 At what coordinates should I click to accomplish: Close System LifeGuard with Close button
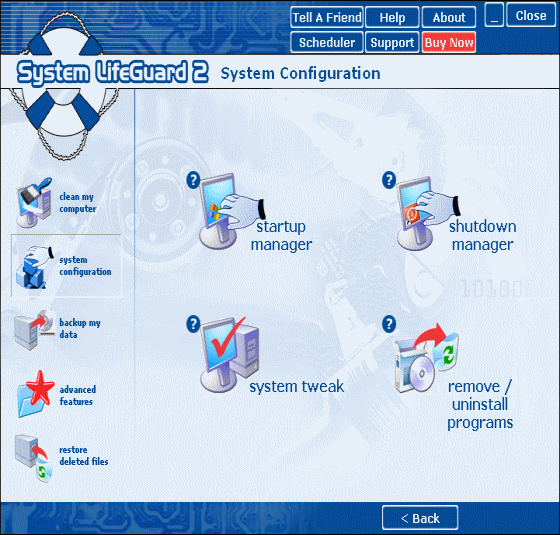coord(531,15)
